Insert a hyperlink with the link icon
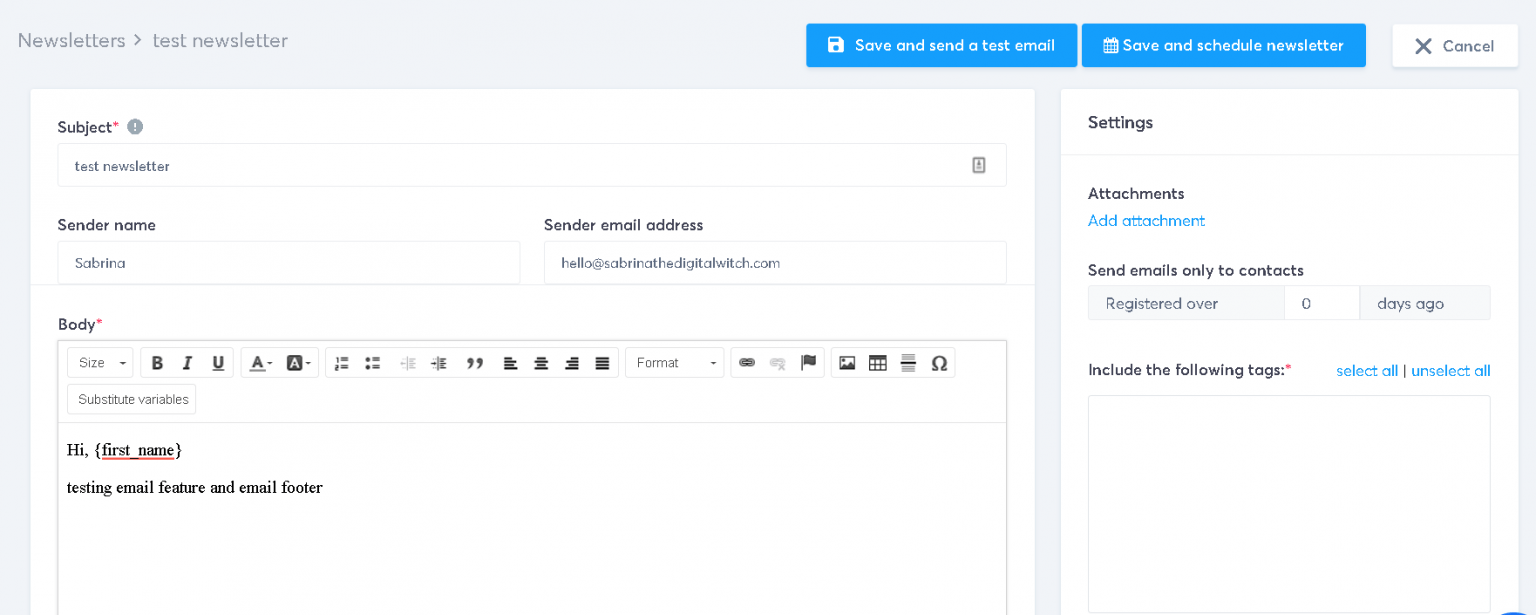The width and height of the screenshot is (1536, 615). point(747,362)
